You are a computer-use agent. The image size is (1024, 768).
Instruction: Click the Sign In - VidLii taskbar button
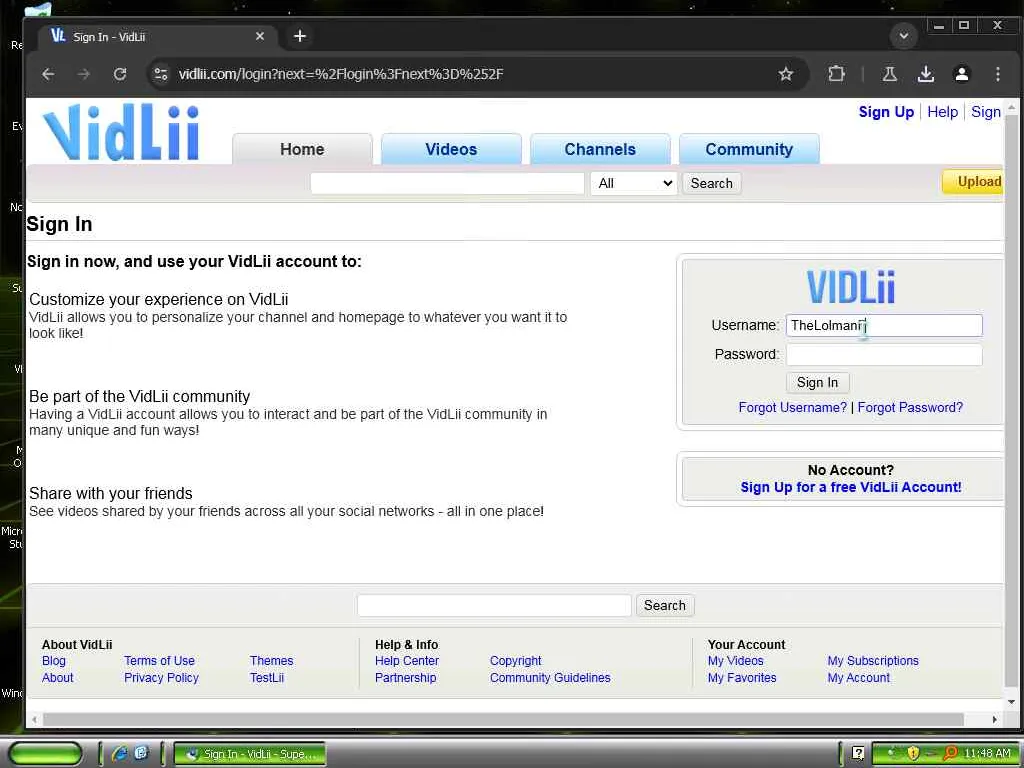click(250, 754)
